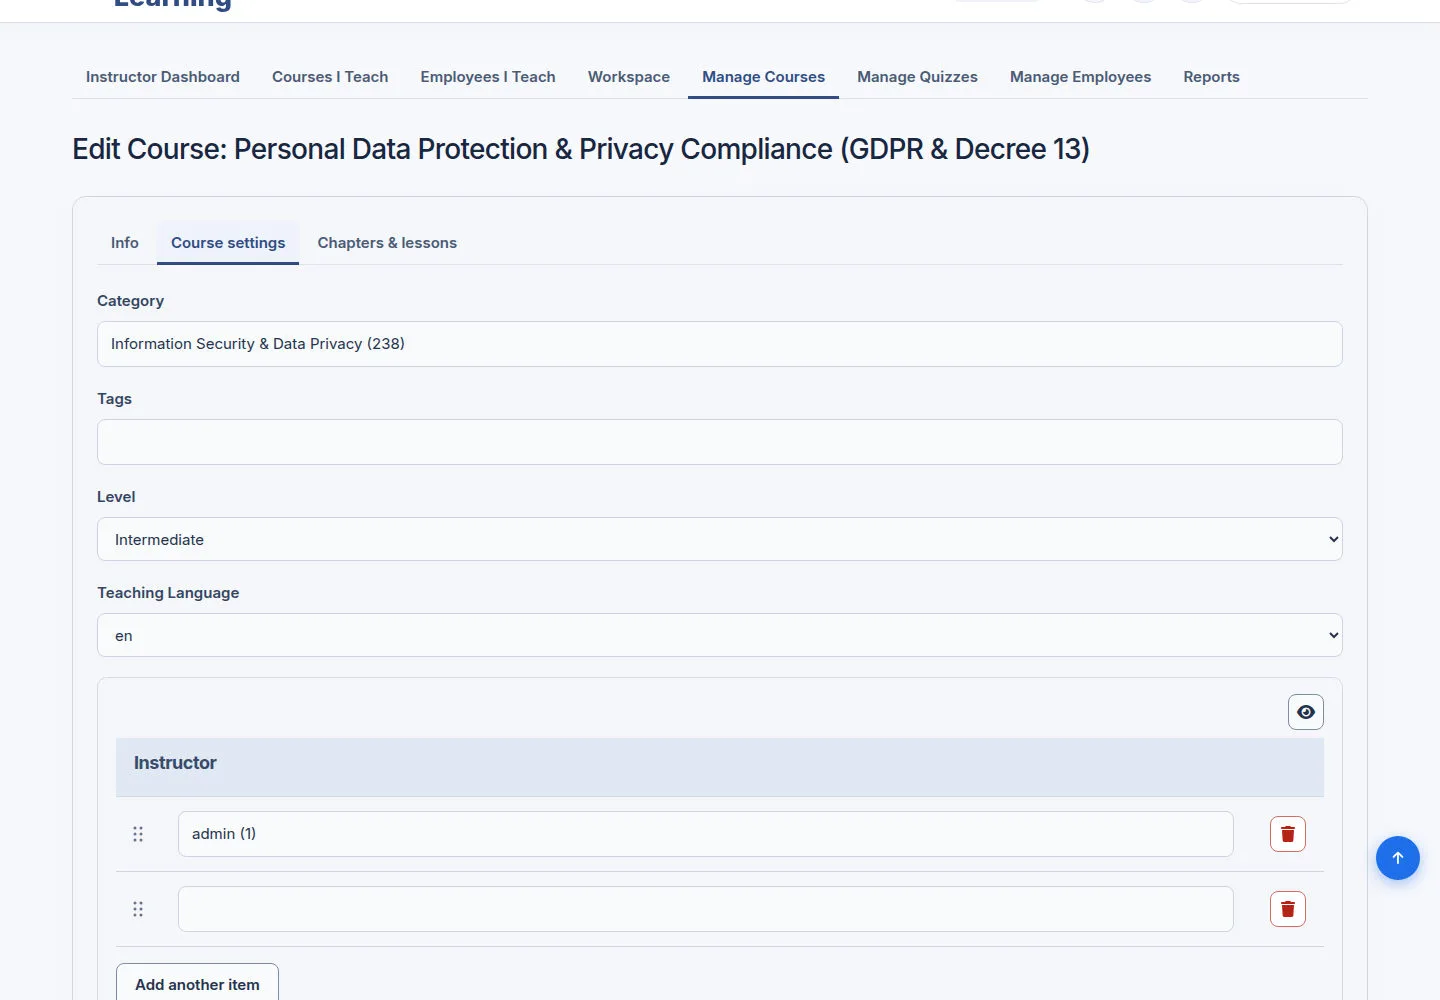Click the admin (1) instructor field
1440x1000 pixels.
[705, 834]
